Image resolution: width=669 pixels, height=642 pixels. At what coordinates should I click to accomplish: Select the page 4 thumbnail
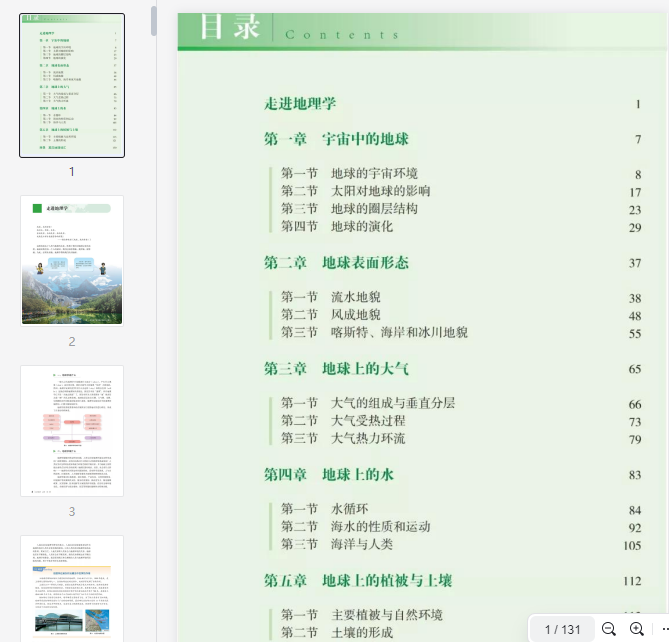point(72,589)
